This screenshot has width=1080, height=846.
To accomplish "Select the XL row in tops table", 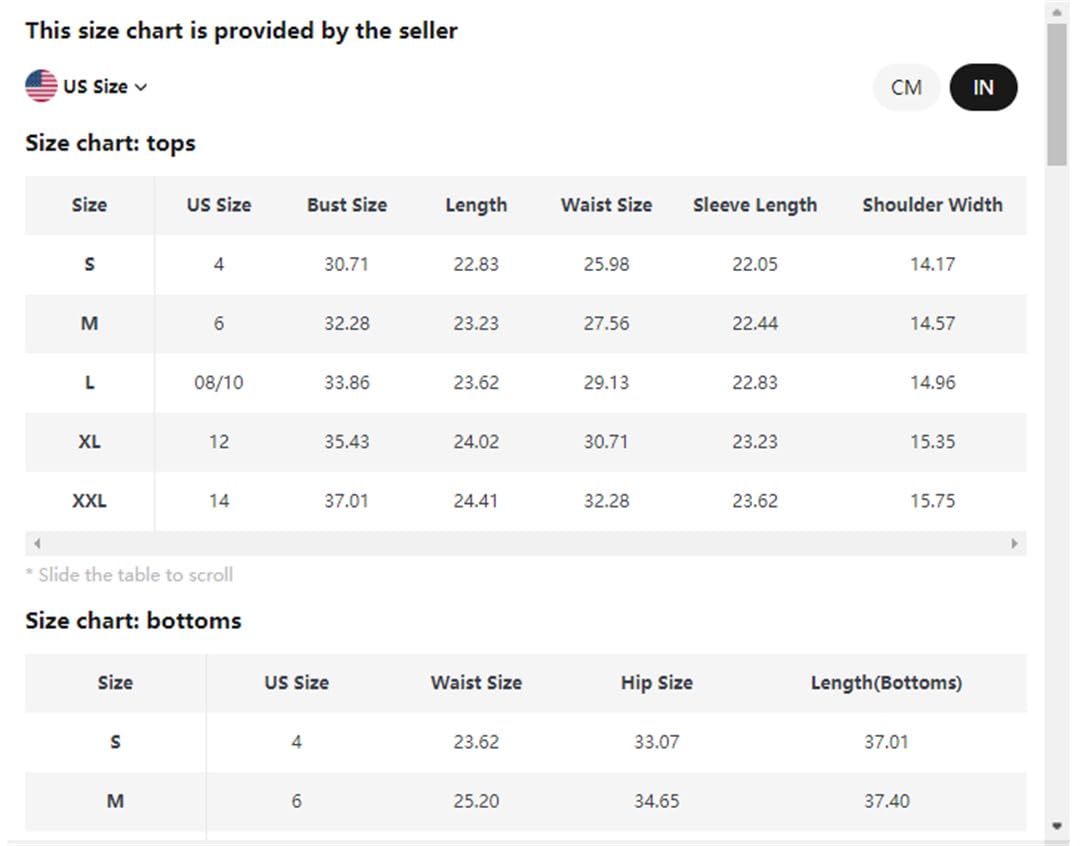I will (526, 442).
